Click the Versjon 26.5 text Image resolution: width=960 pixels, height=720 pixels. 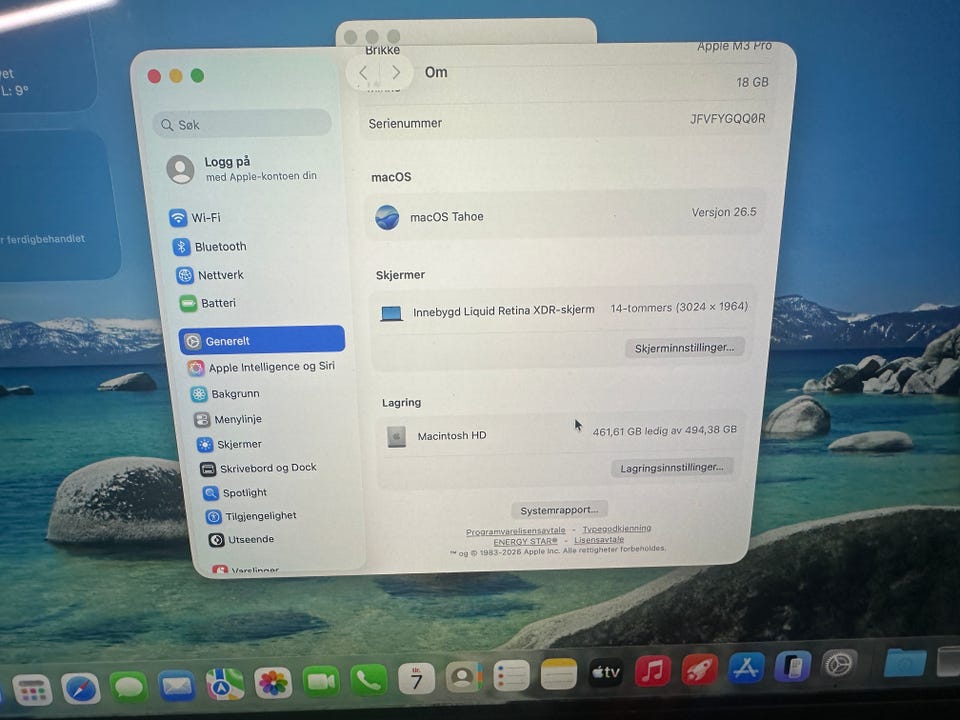click(x=724, y=212)
